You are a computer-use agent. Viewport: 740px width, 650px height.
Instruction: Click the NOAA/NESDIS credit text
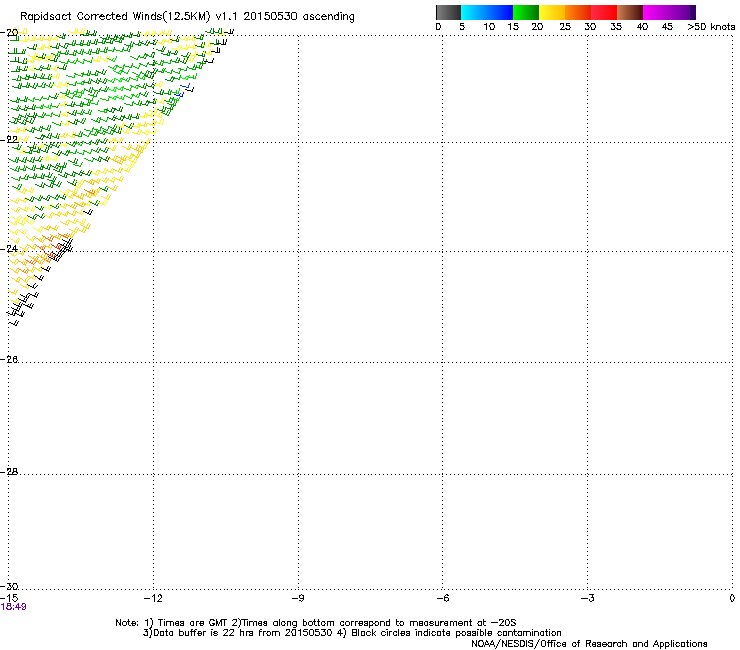(589, 644)
